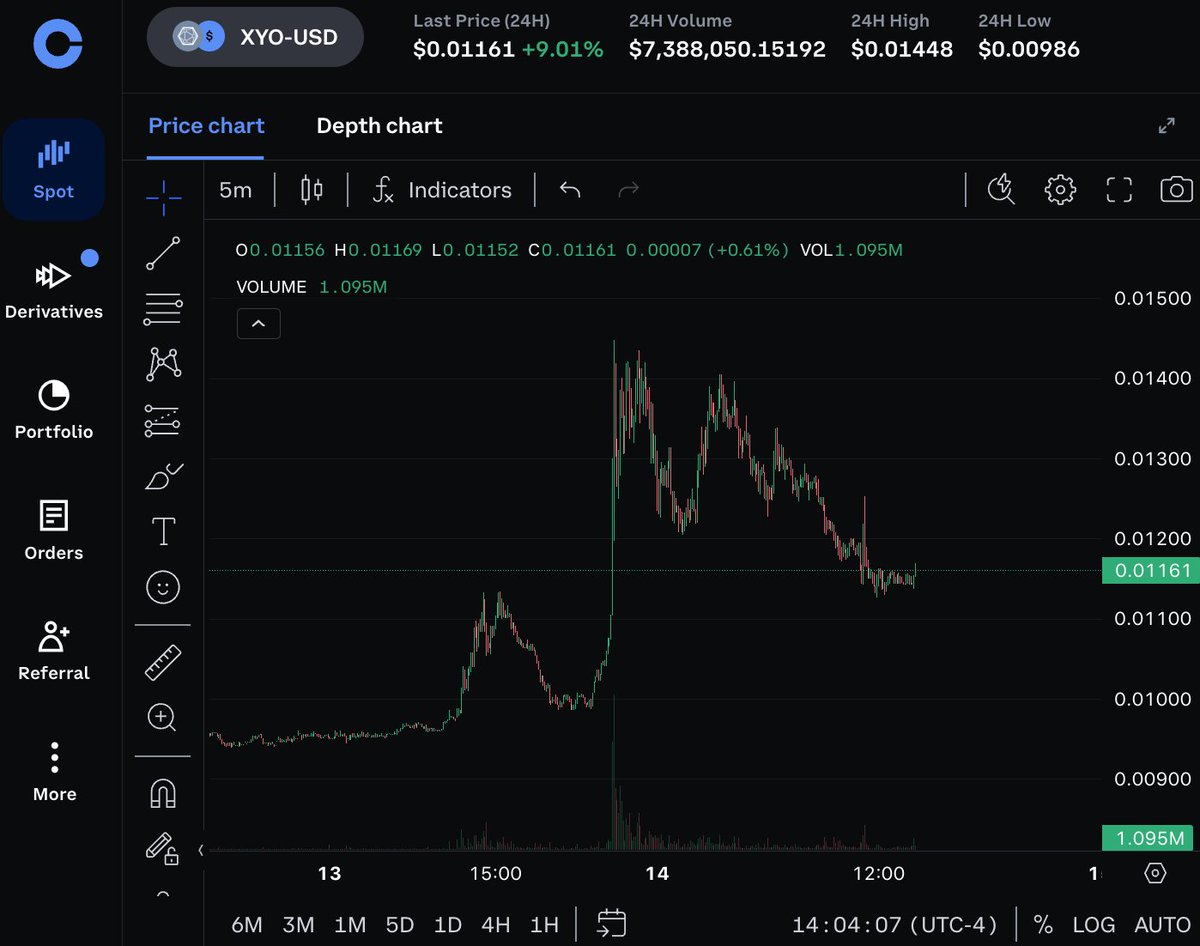Select the ruler measure tool
1200x946 pixels.
tap(163, 662)
